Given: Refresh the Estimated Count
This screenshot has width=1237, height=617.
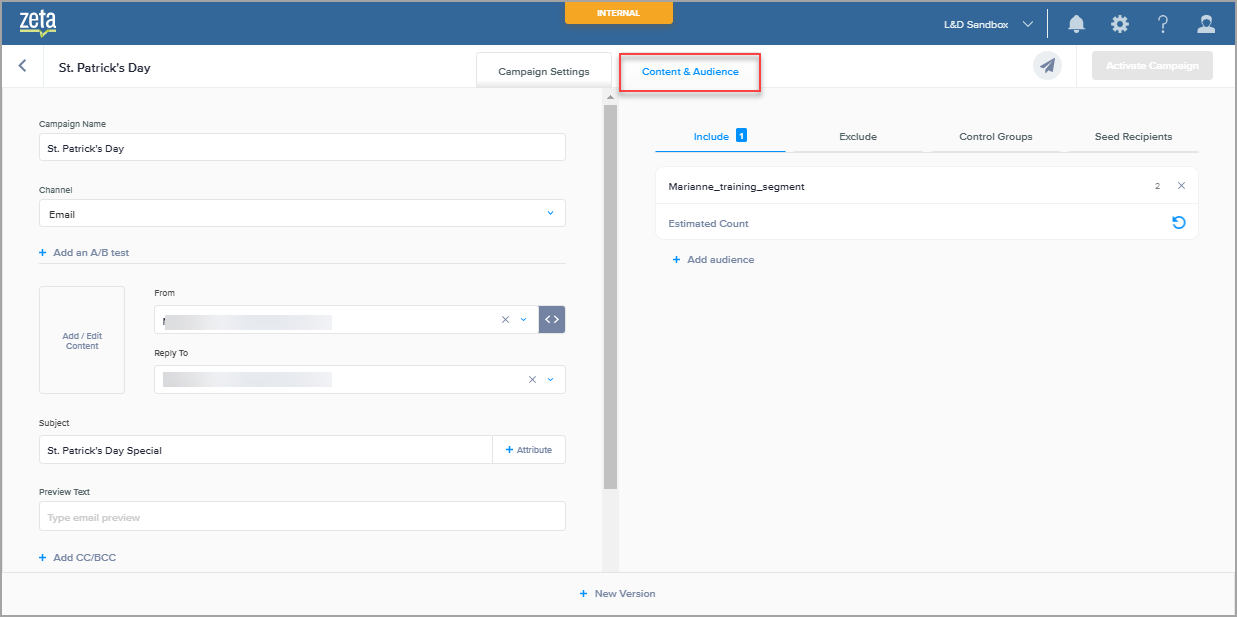Looking at the screenshot, I should (1179, 223).
